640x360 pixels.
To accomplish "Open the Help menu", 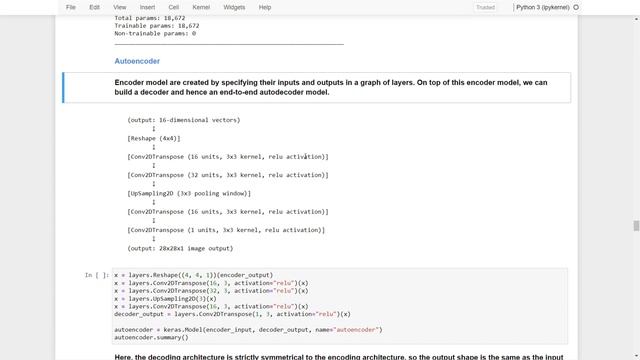I will click(x=264, y=7).
